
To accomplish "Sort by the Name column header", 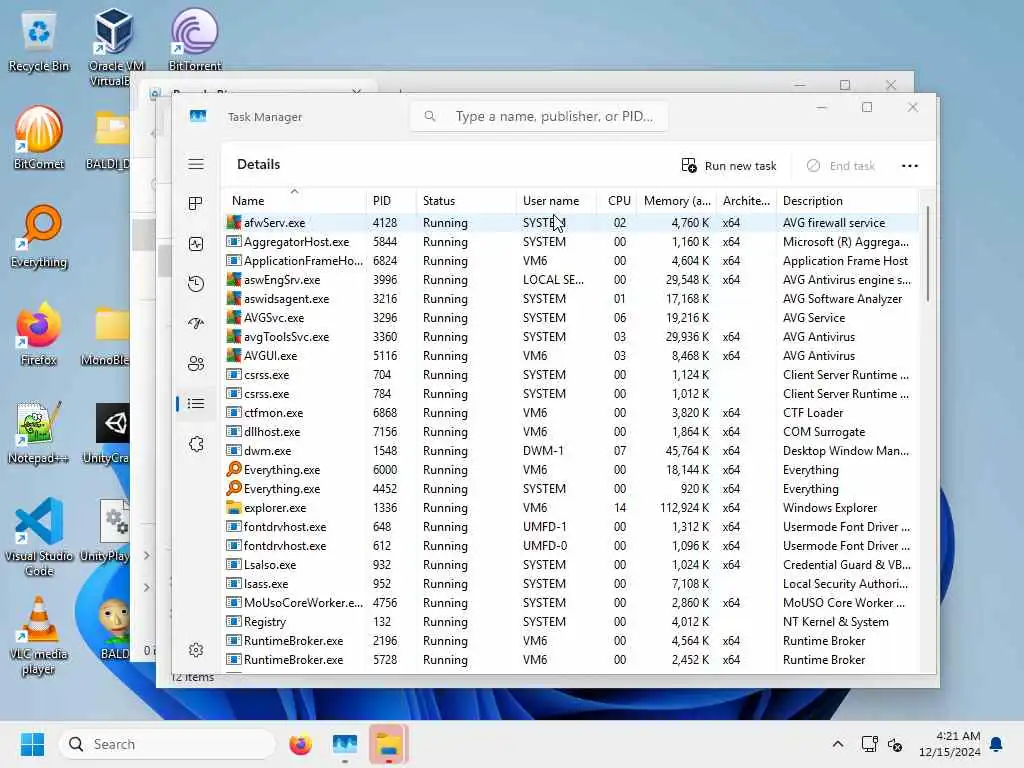I will point(294,200).
